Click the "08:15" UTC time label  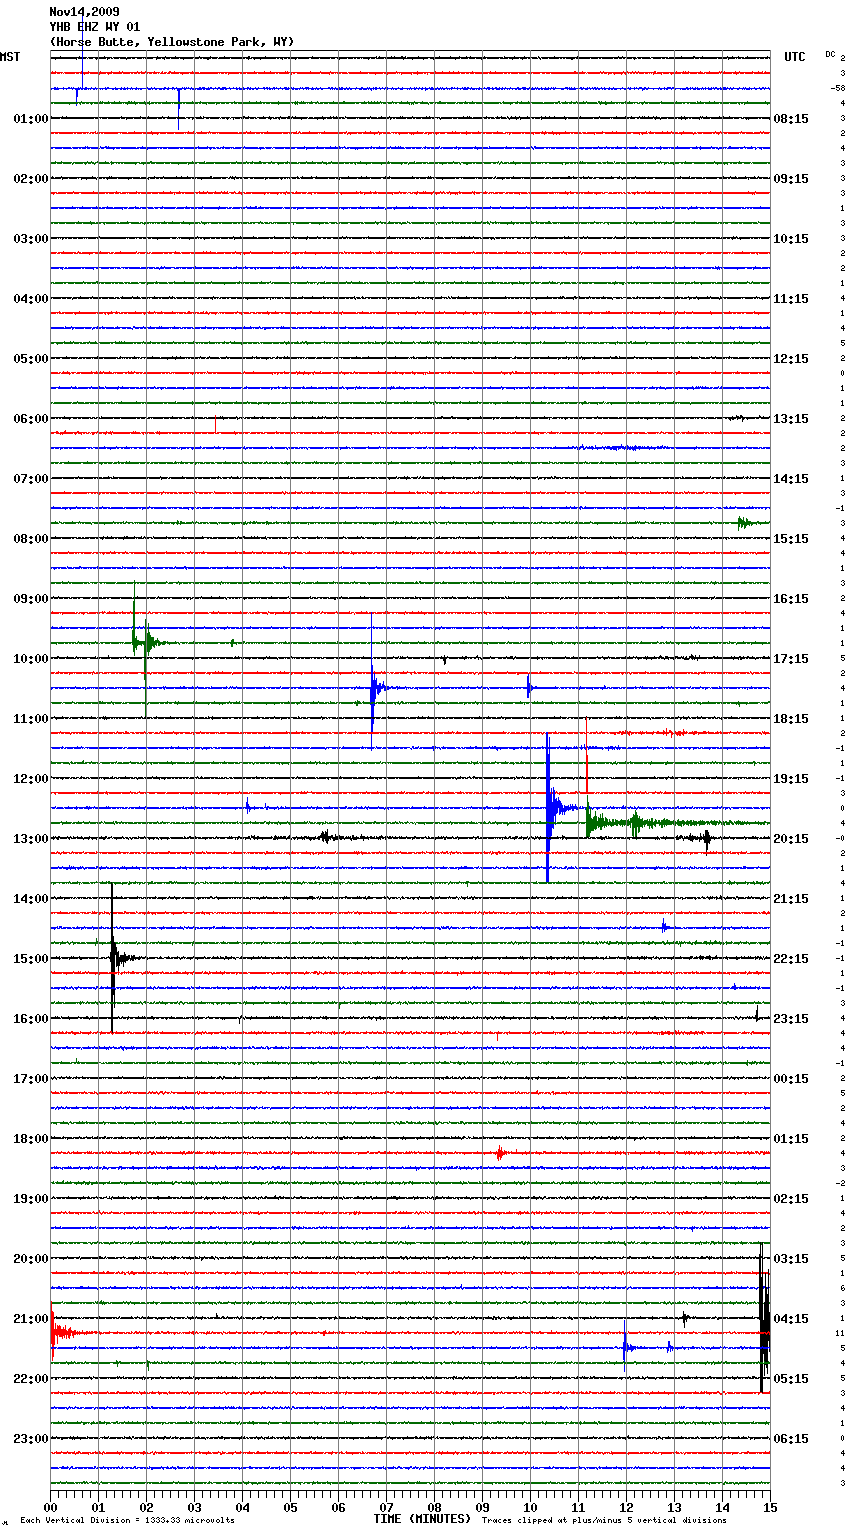pyautogui.click(x=791, y=119)
